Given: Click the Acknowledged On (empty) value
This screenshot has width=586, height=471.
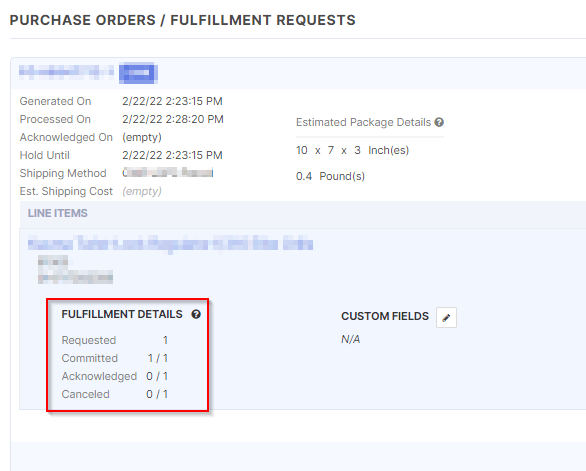Looking at the screenshot, I should pos(142,138).
